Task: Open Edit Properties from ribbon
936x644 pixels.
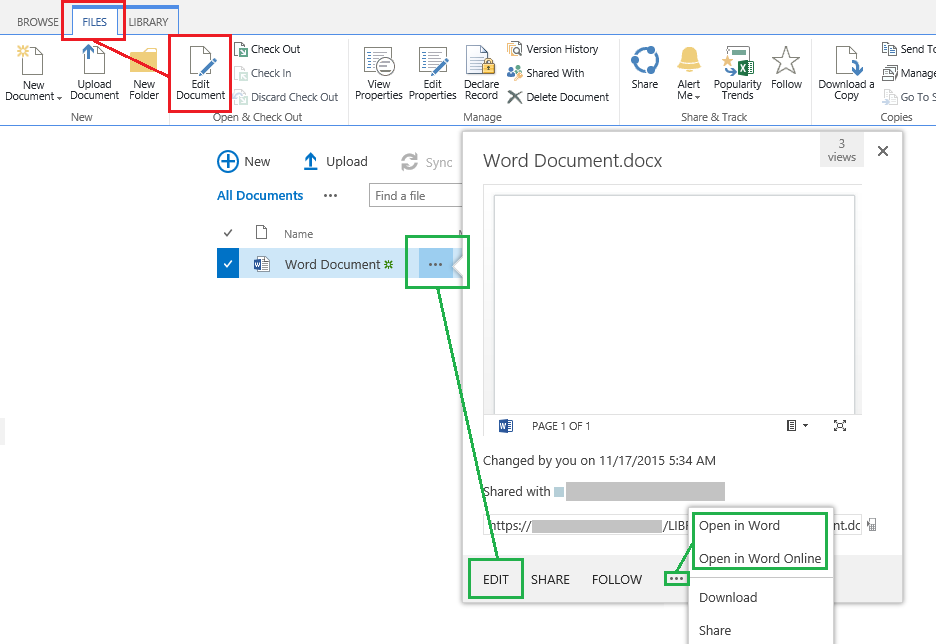Action: (433, 73)
